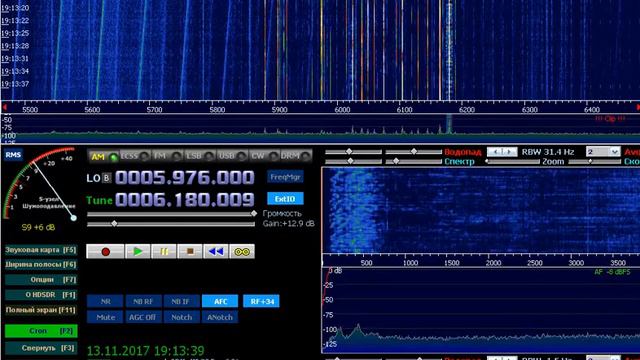Image resolution: width=640 pixels, height=360 pixels.
Task: Click the RBW left-right stepper arrows
Action: pos(502,152)
